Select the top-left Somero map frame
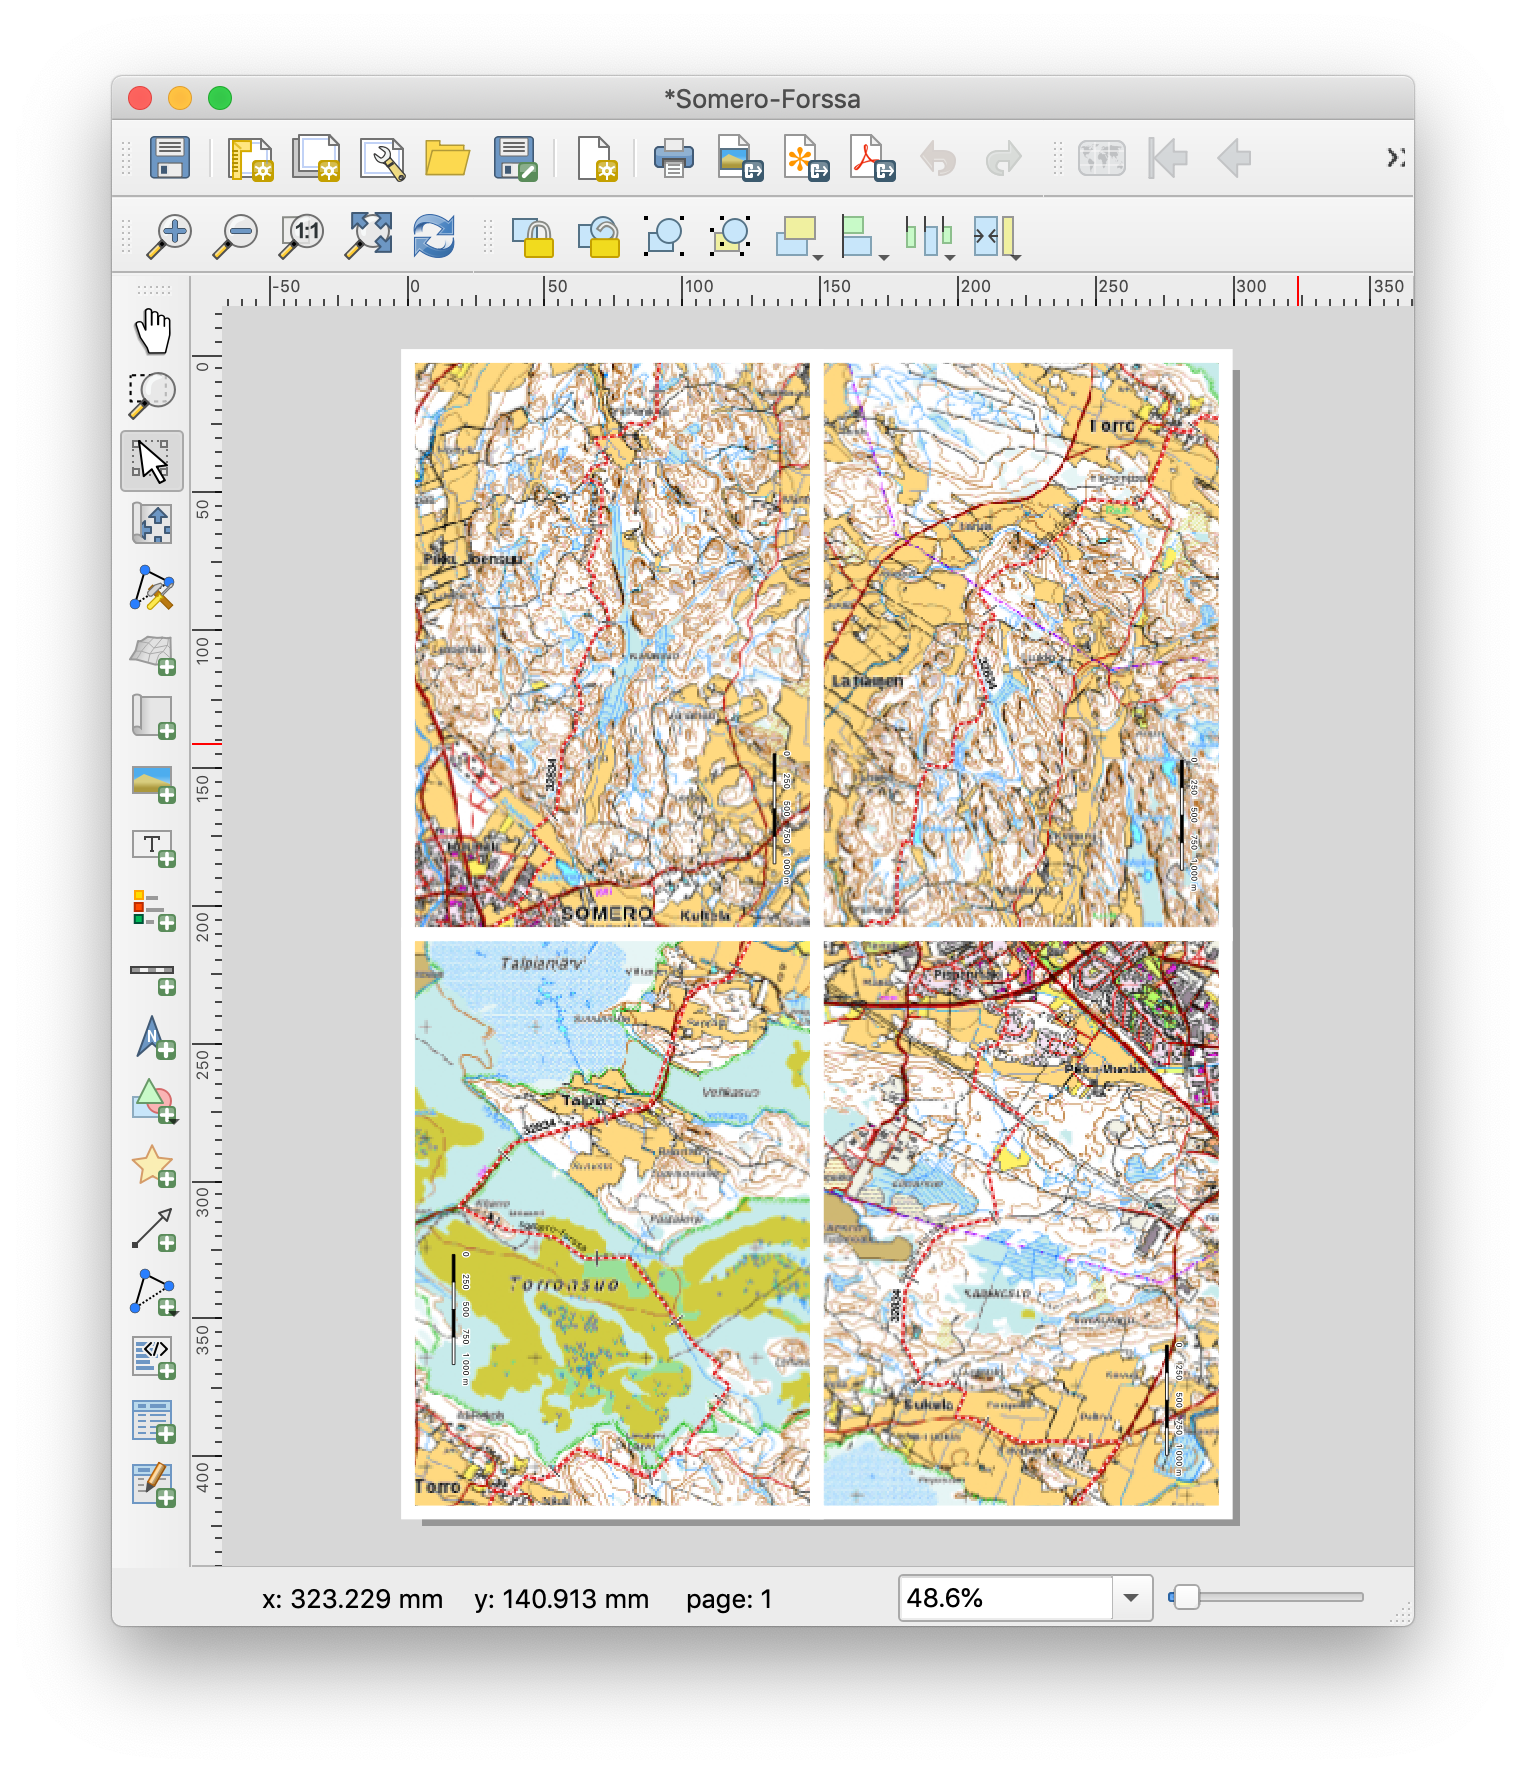Viewport: 1526px width, 1774px height. click(612, 645)
